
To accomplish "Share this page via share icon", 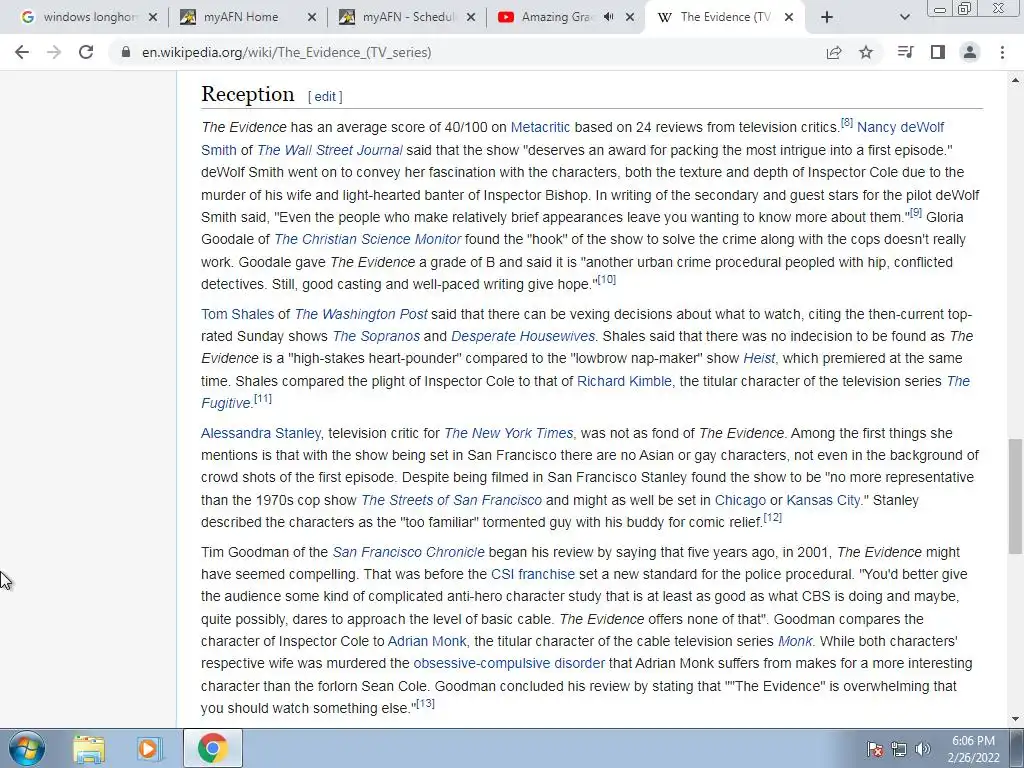I will (x=834, y=52).
